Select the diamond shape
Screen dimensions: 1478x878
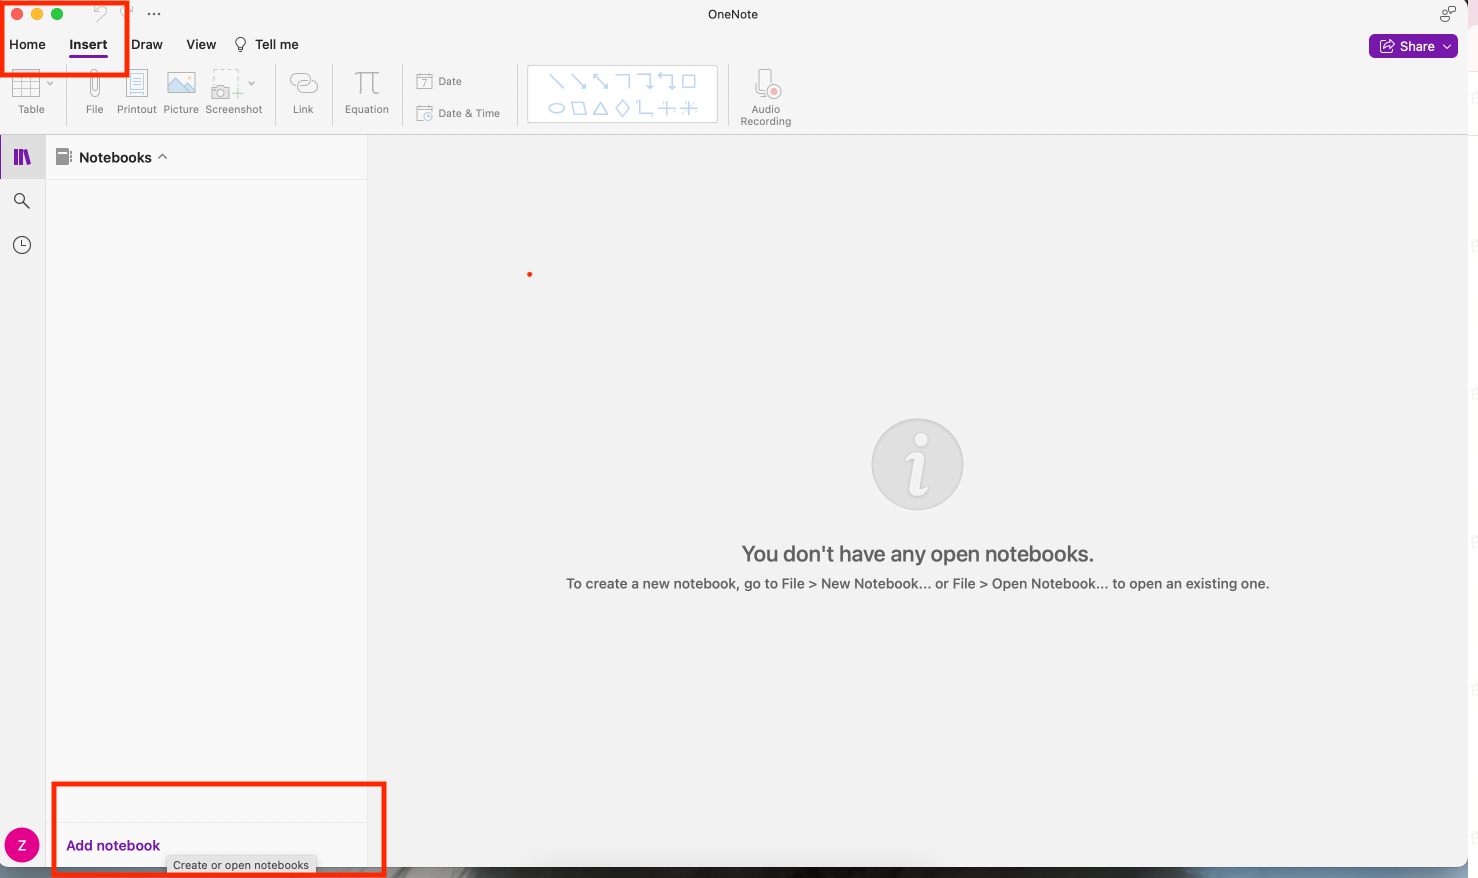point(623,108)
